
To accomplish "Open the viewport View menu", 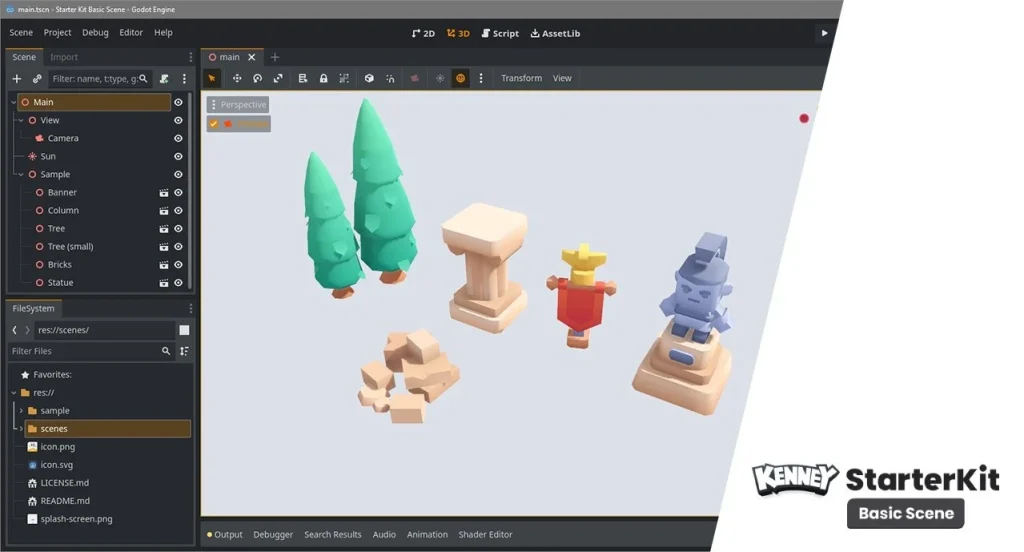I will pos(562,78).
